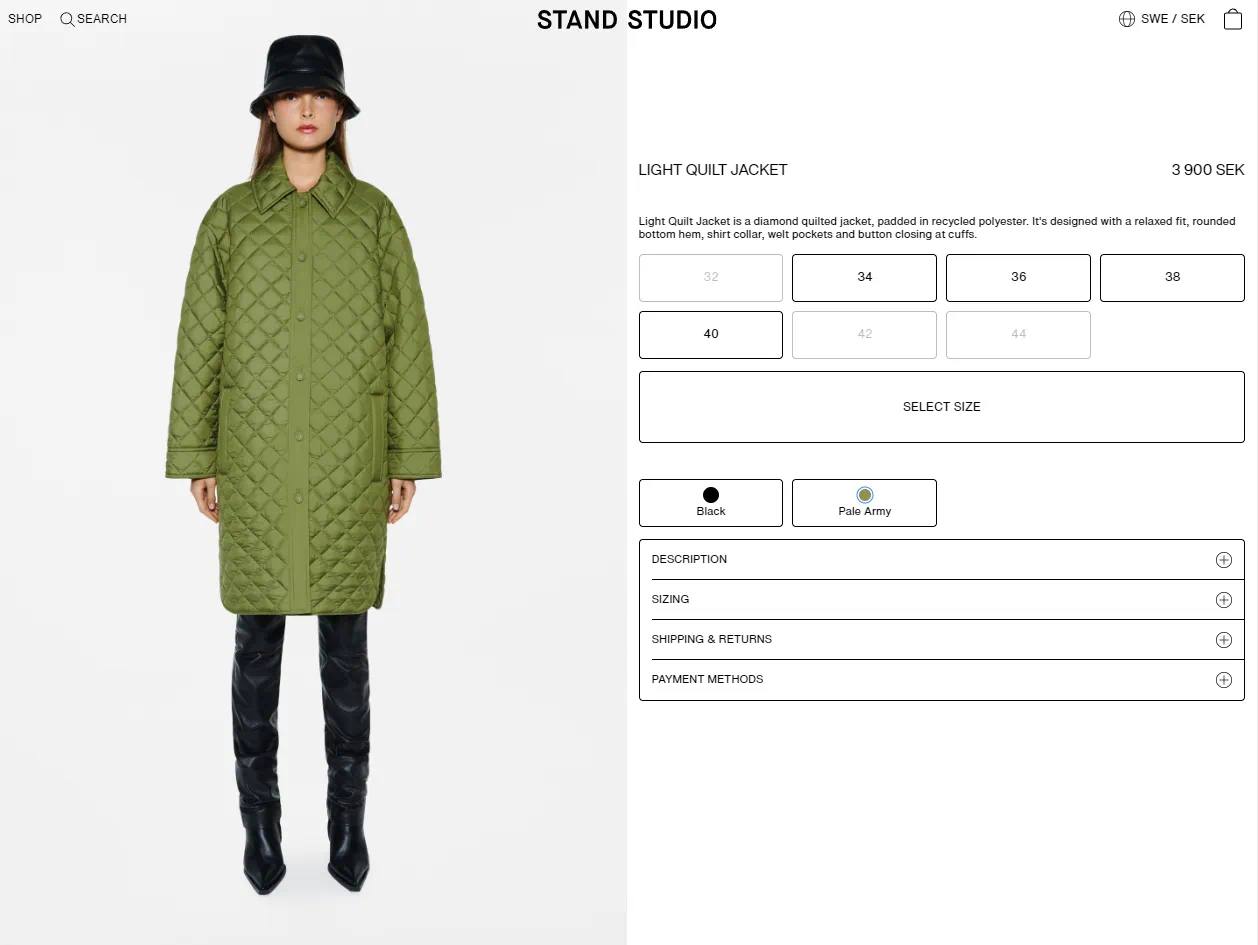This screenshot has width=1258, height=945.
Task: Open the shopping bag icon
Action: [x=1233, y=18]
